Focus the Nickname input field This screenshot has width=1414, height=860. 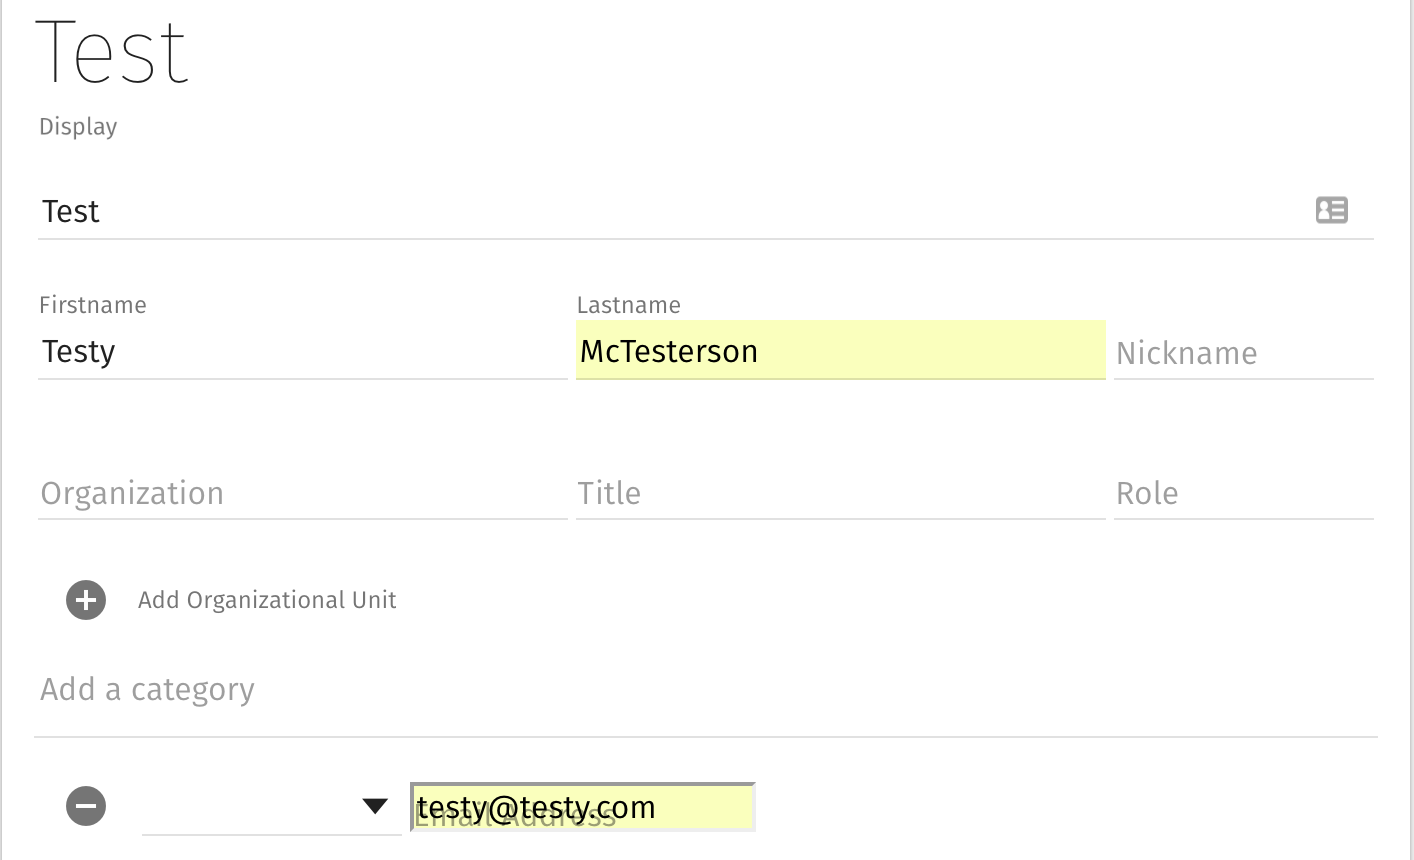pos(1243,353)
